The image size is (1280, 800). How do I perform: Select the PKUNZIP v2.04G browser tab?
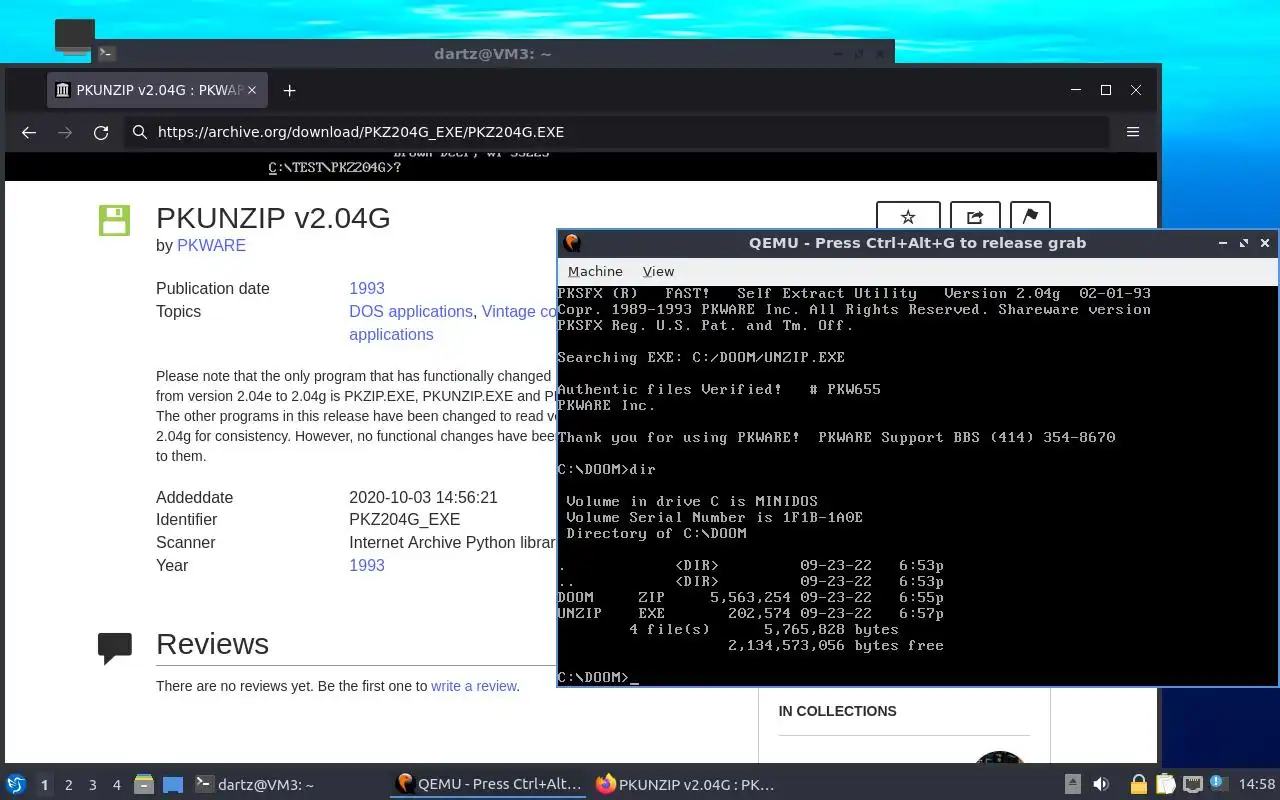(x=156, y=90)
